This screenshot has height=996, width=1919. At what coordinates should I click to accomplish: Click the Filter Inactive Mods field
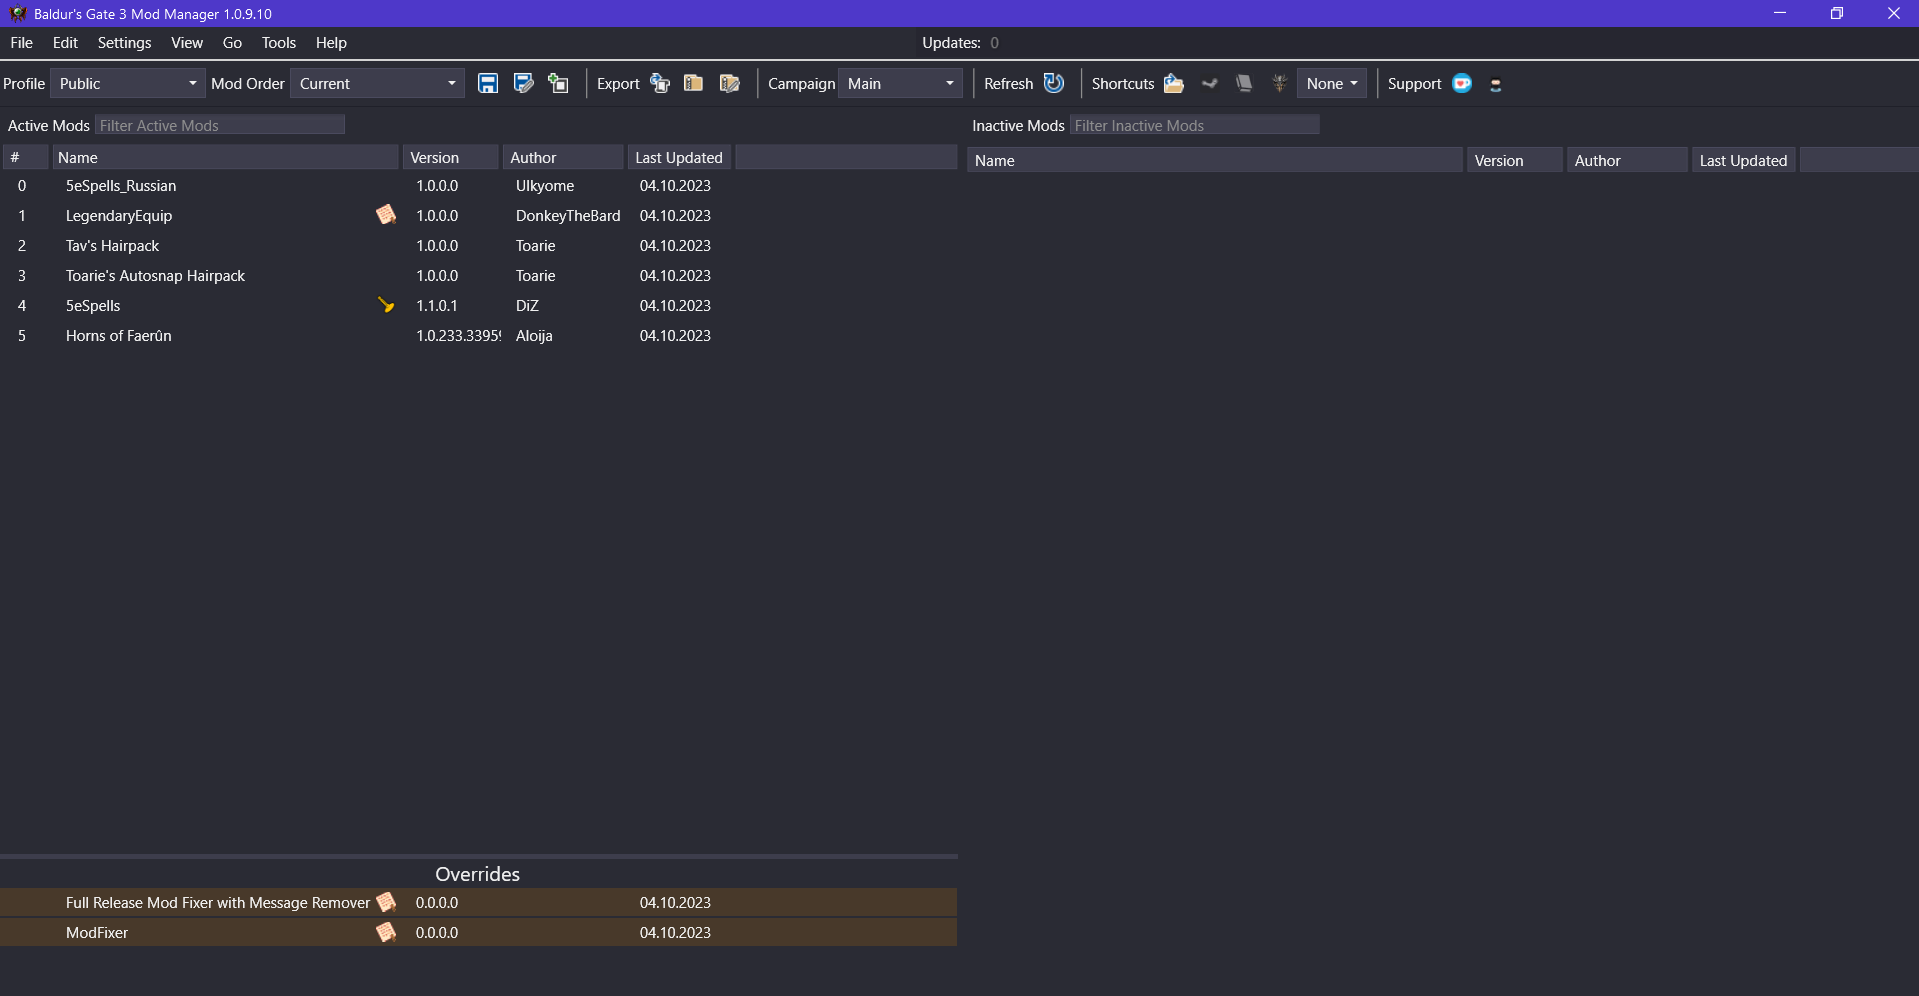(1195, 125)
